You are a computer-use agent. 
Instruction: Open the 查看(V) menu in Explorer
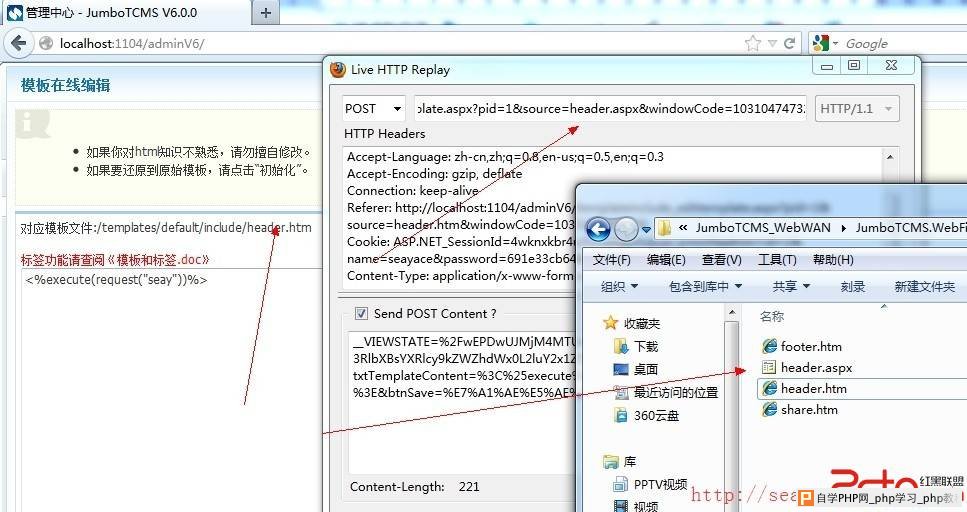pos(722,260)
